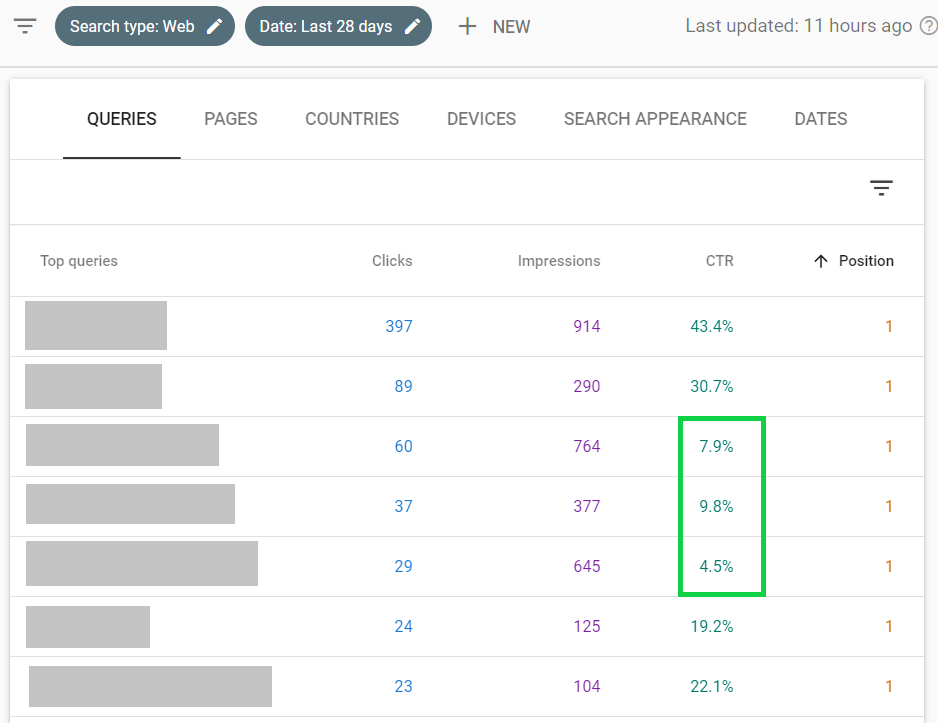Image resolution: width=938 pixels, height=723 pixels.
Task: Sort by Position column header
Action: click(866, 261)
